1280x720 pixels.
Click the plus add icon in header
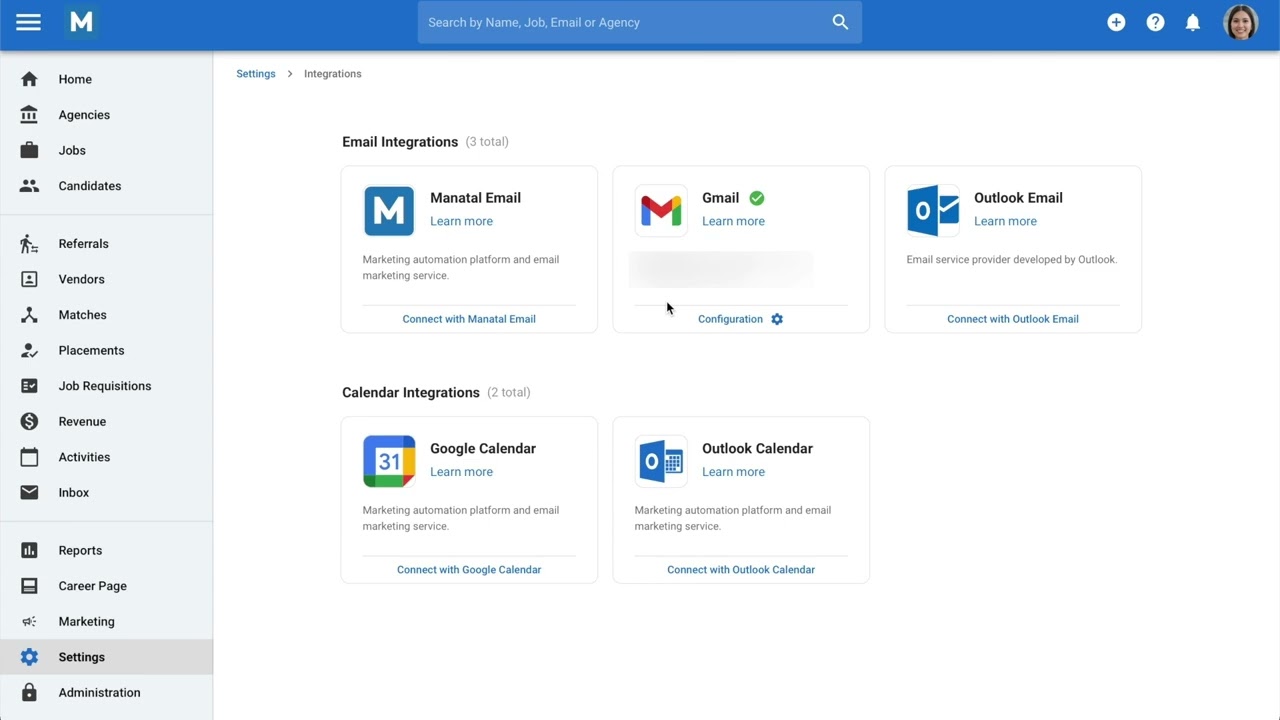(1116, 22)
